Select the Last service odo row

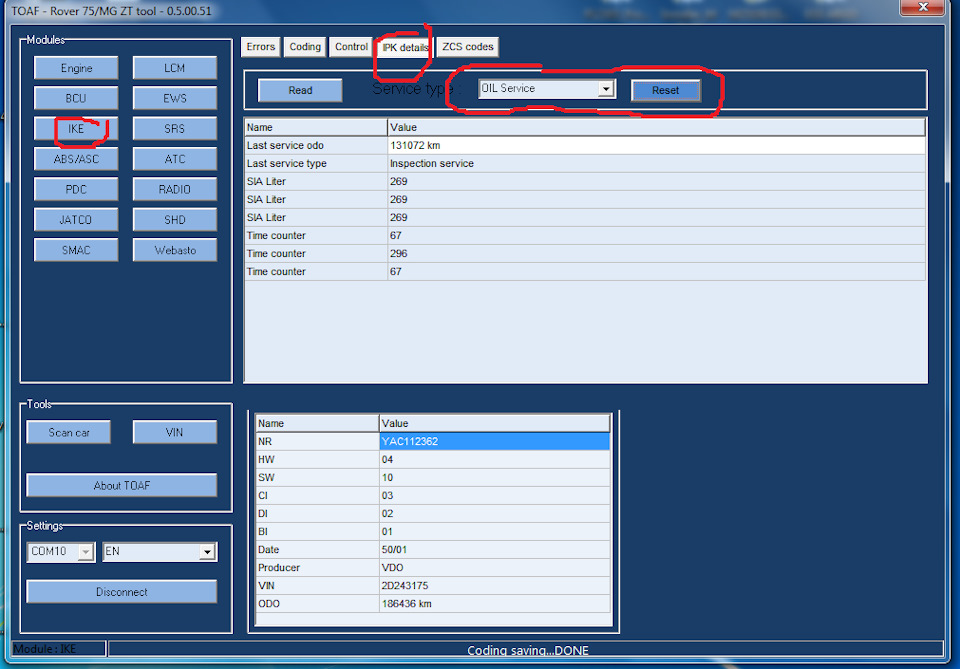[x=585, y=145]
